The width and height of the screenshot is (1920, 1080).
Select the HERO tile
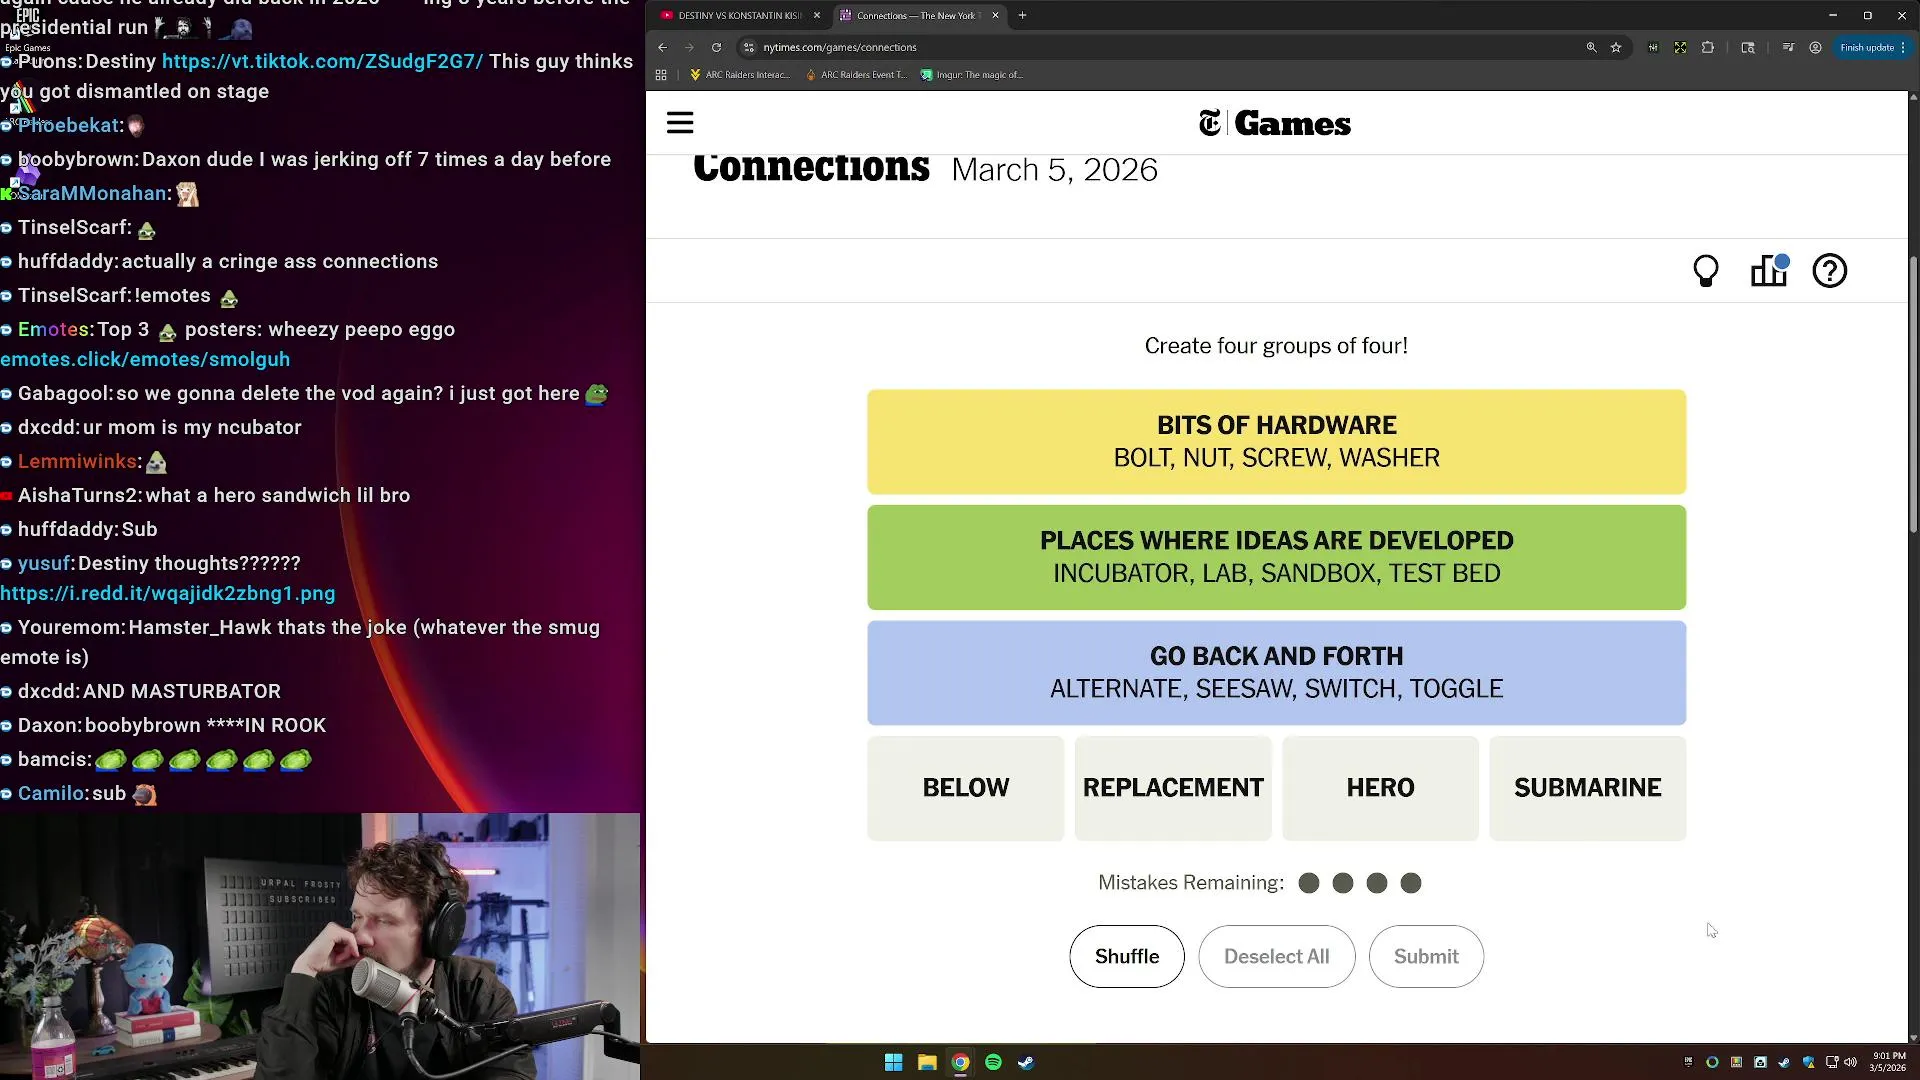pyautogui.click(x=1380, y=788)
